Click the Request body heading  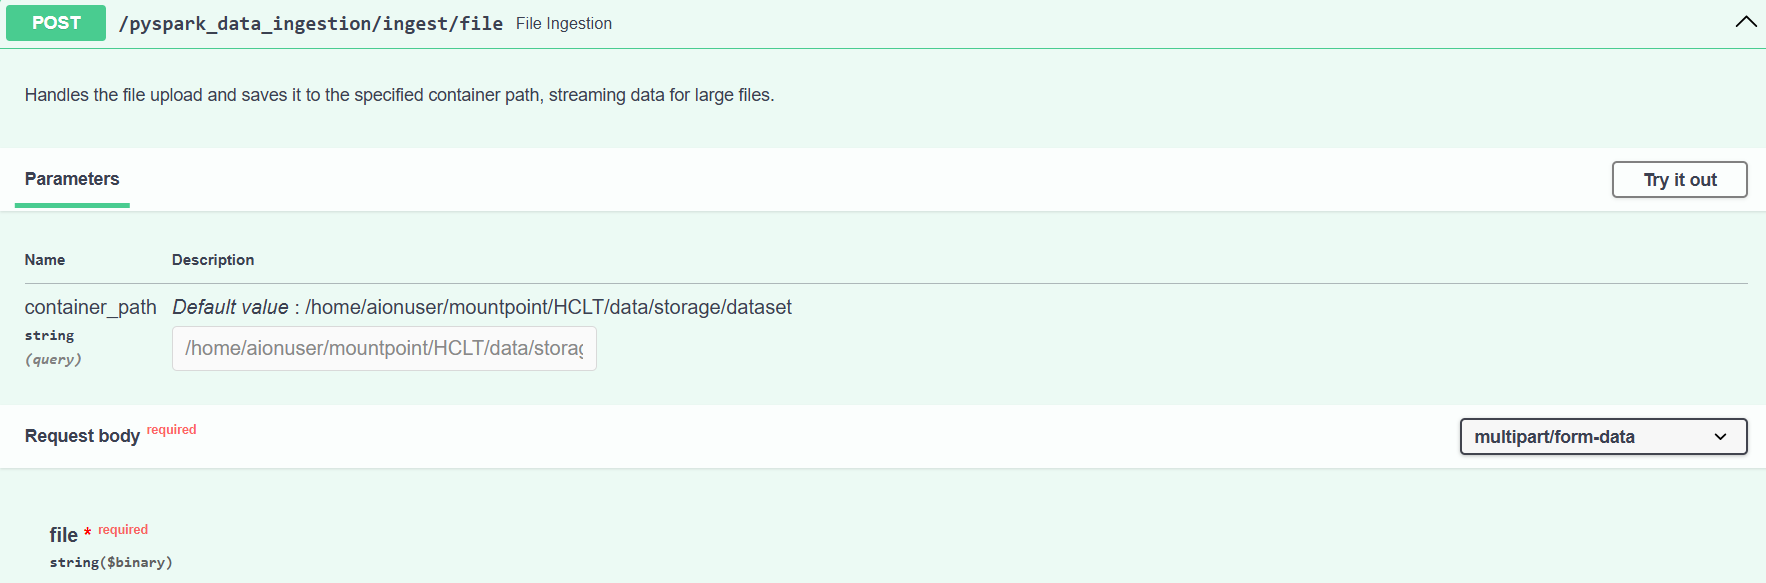[x=82, y=436]
